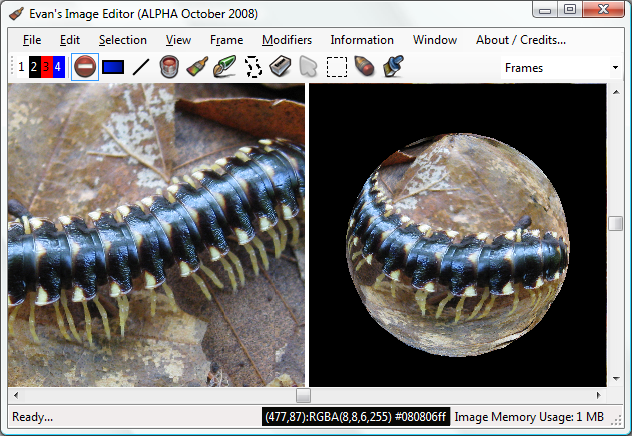Maximize the Image Editor window
The width and height of the screenshot is (632, 436).
[570, 10]
